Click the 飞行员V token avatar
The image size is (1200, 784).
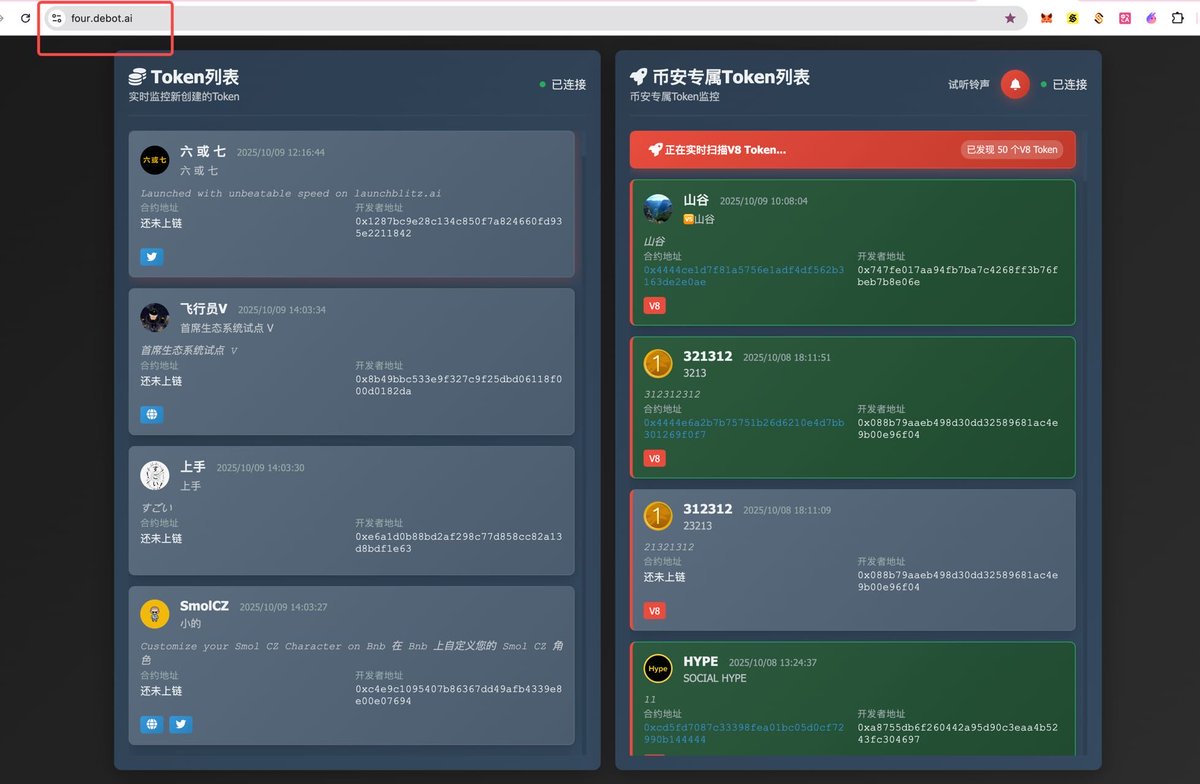(155, 318)
